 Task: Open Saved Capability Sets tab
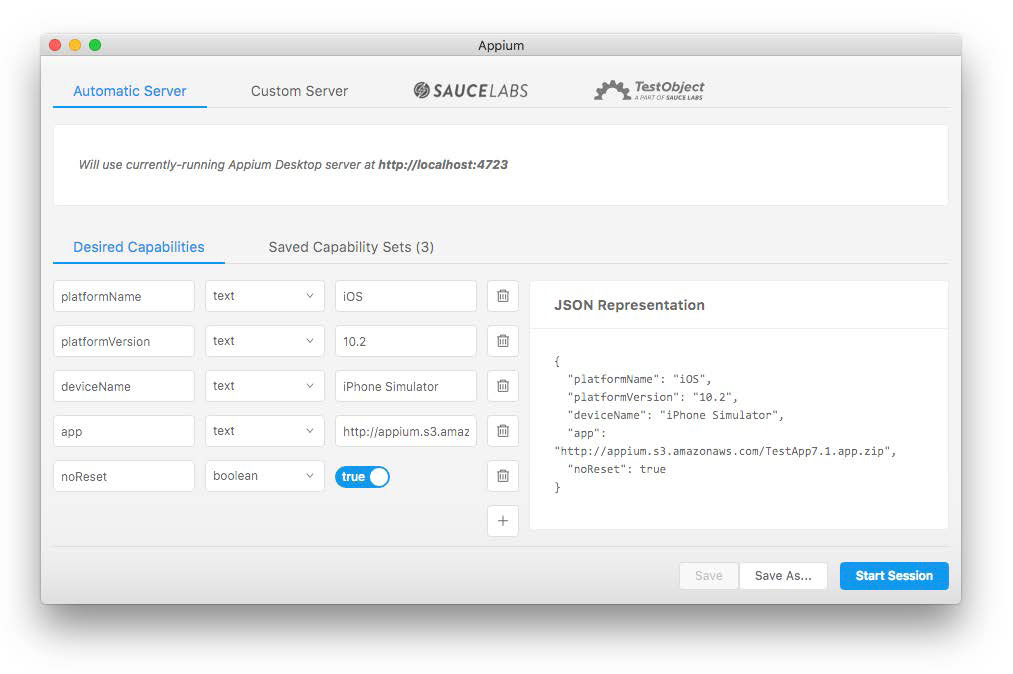coord(351,247)
